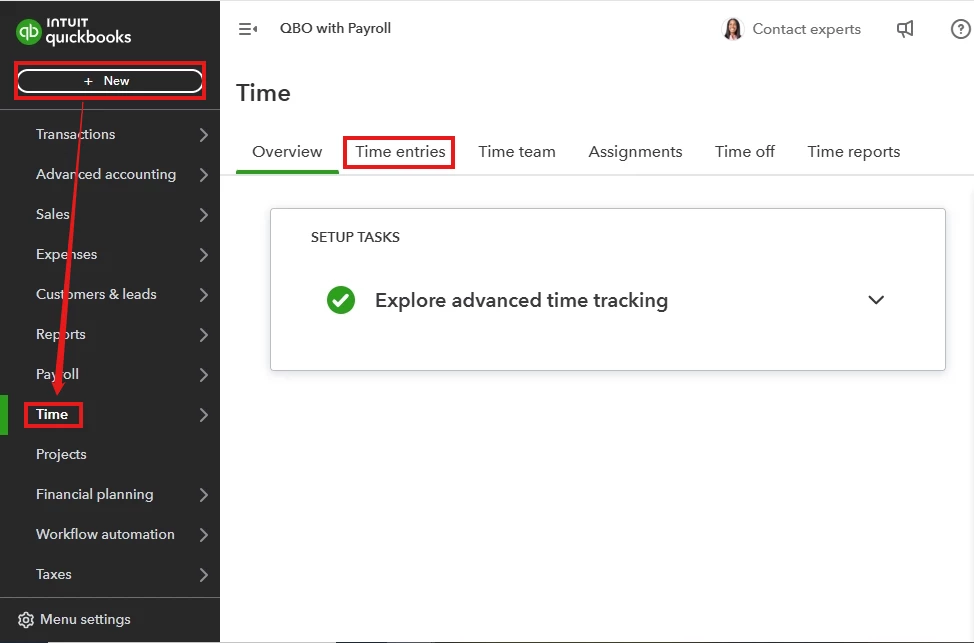The height and width of the screenshot is (643, 974).
Task: Click the Menu settings gear icon
Action: tap(25, 619)
